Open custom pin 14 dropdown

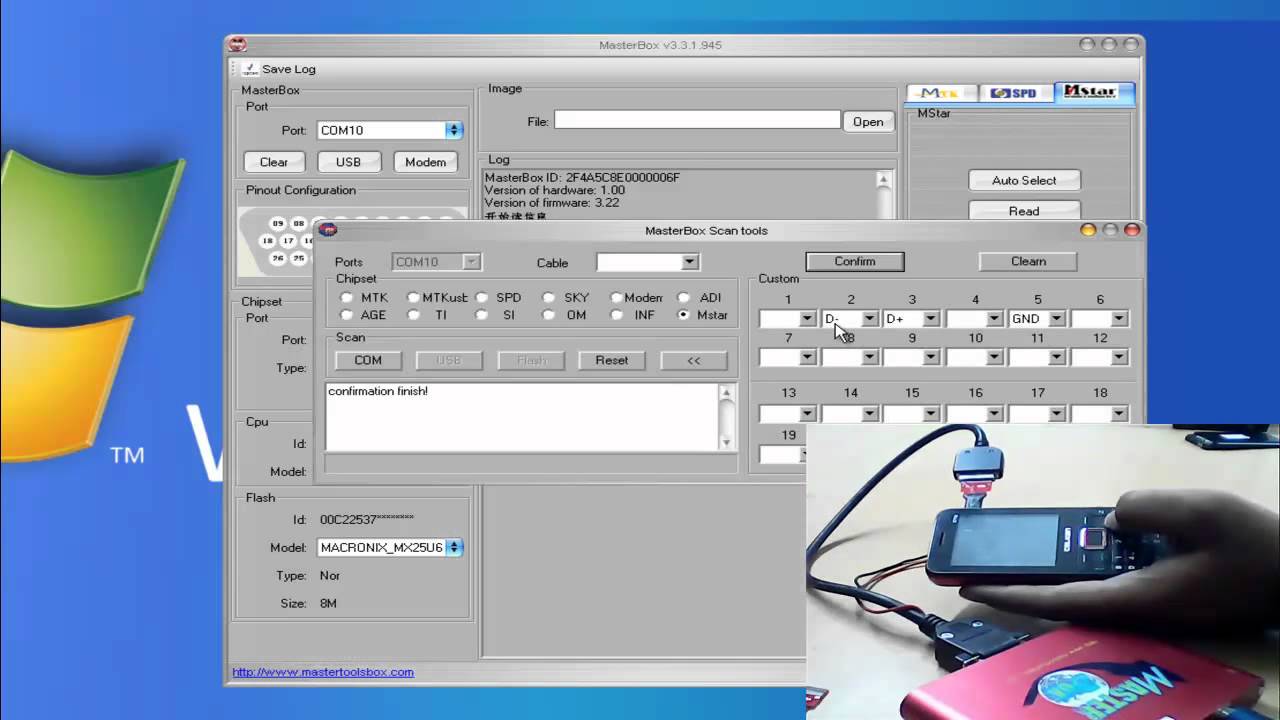pos(869,413)
